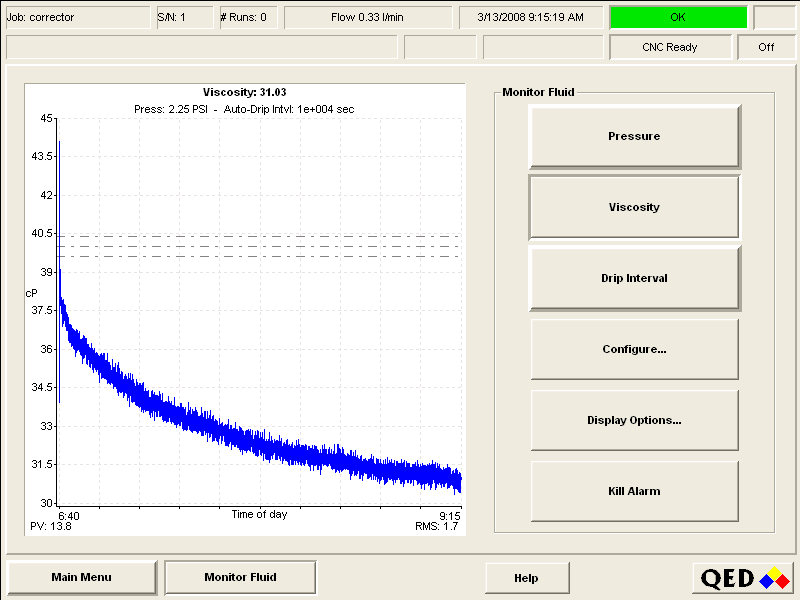Click the Job: corrector field
This screenshot has height=600, width=800.
click(x=76, y=17)
